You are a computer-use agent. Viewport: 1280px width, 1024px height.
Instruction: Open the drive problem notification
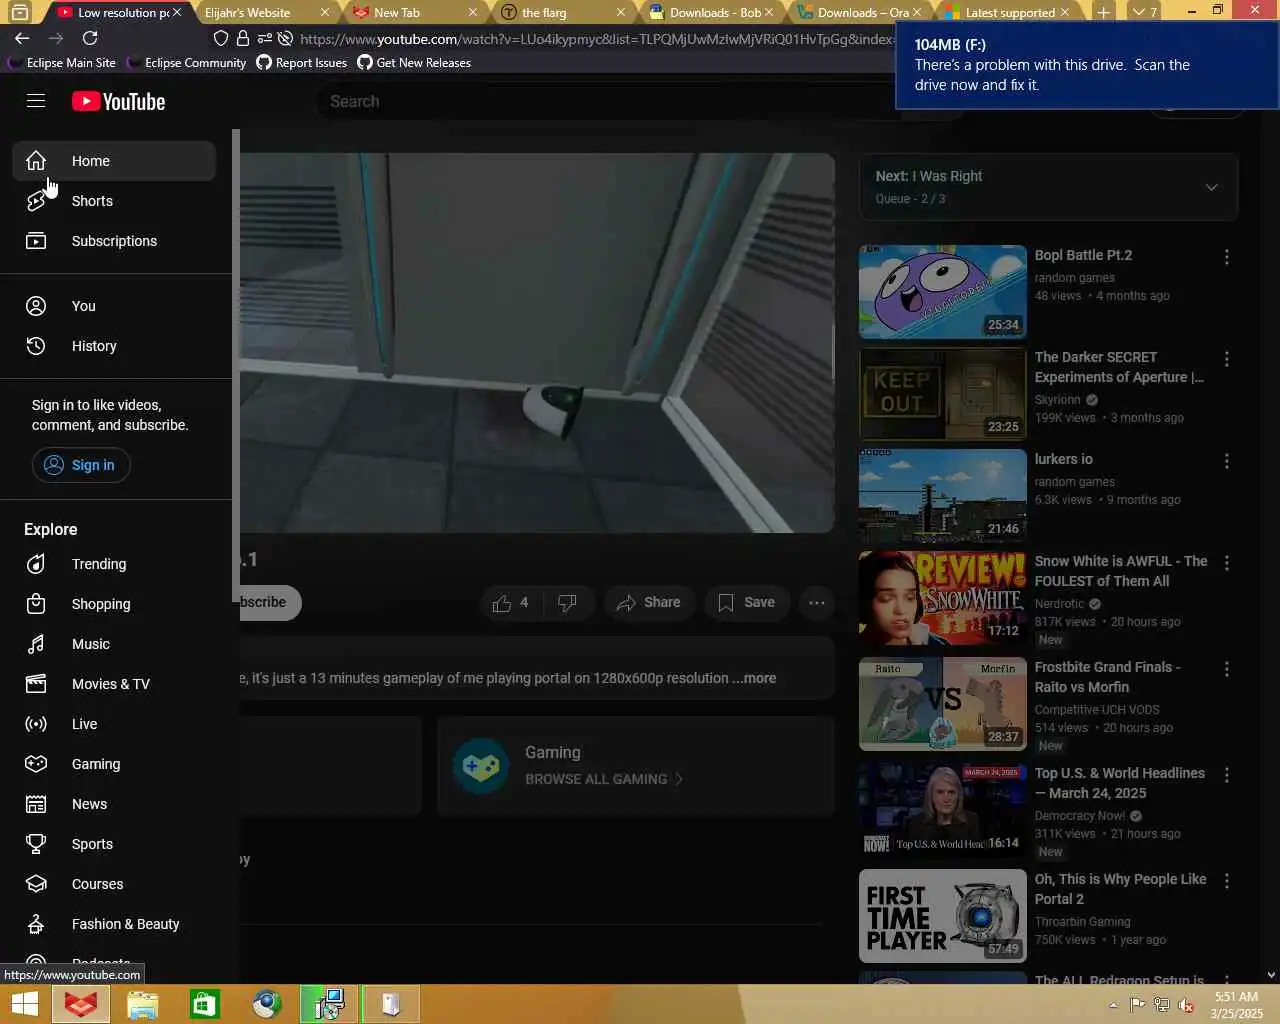1087,65
